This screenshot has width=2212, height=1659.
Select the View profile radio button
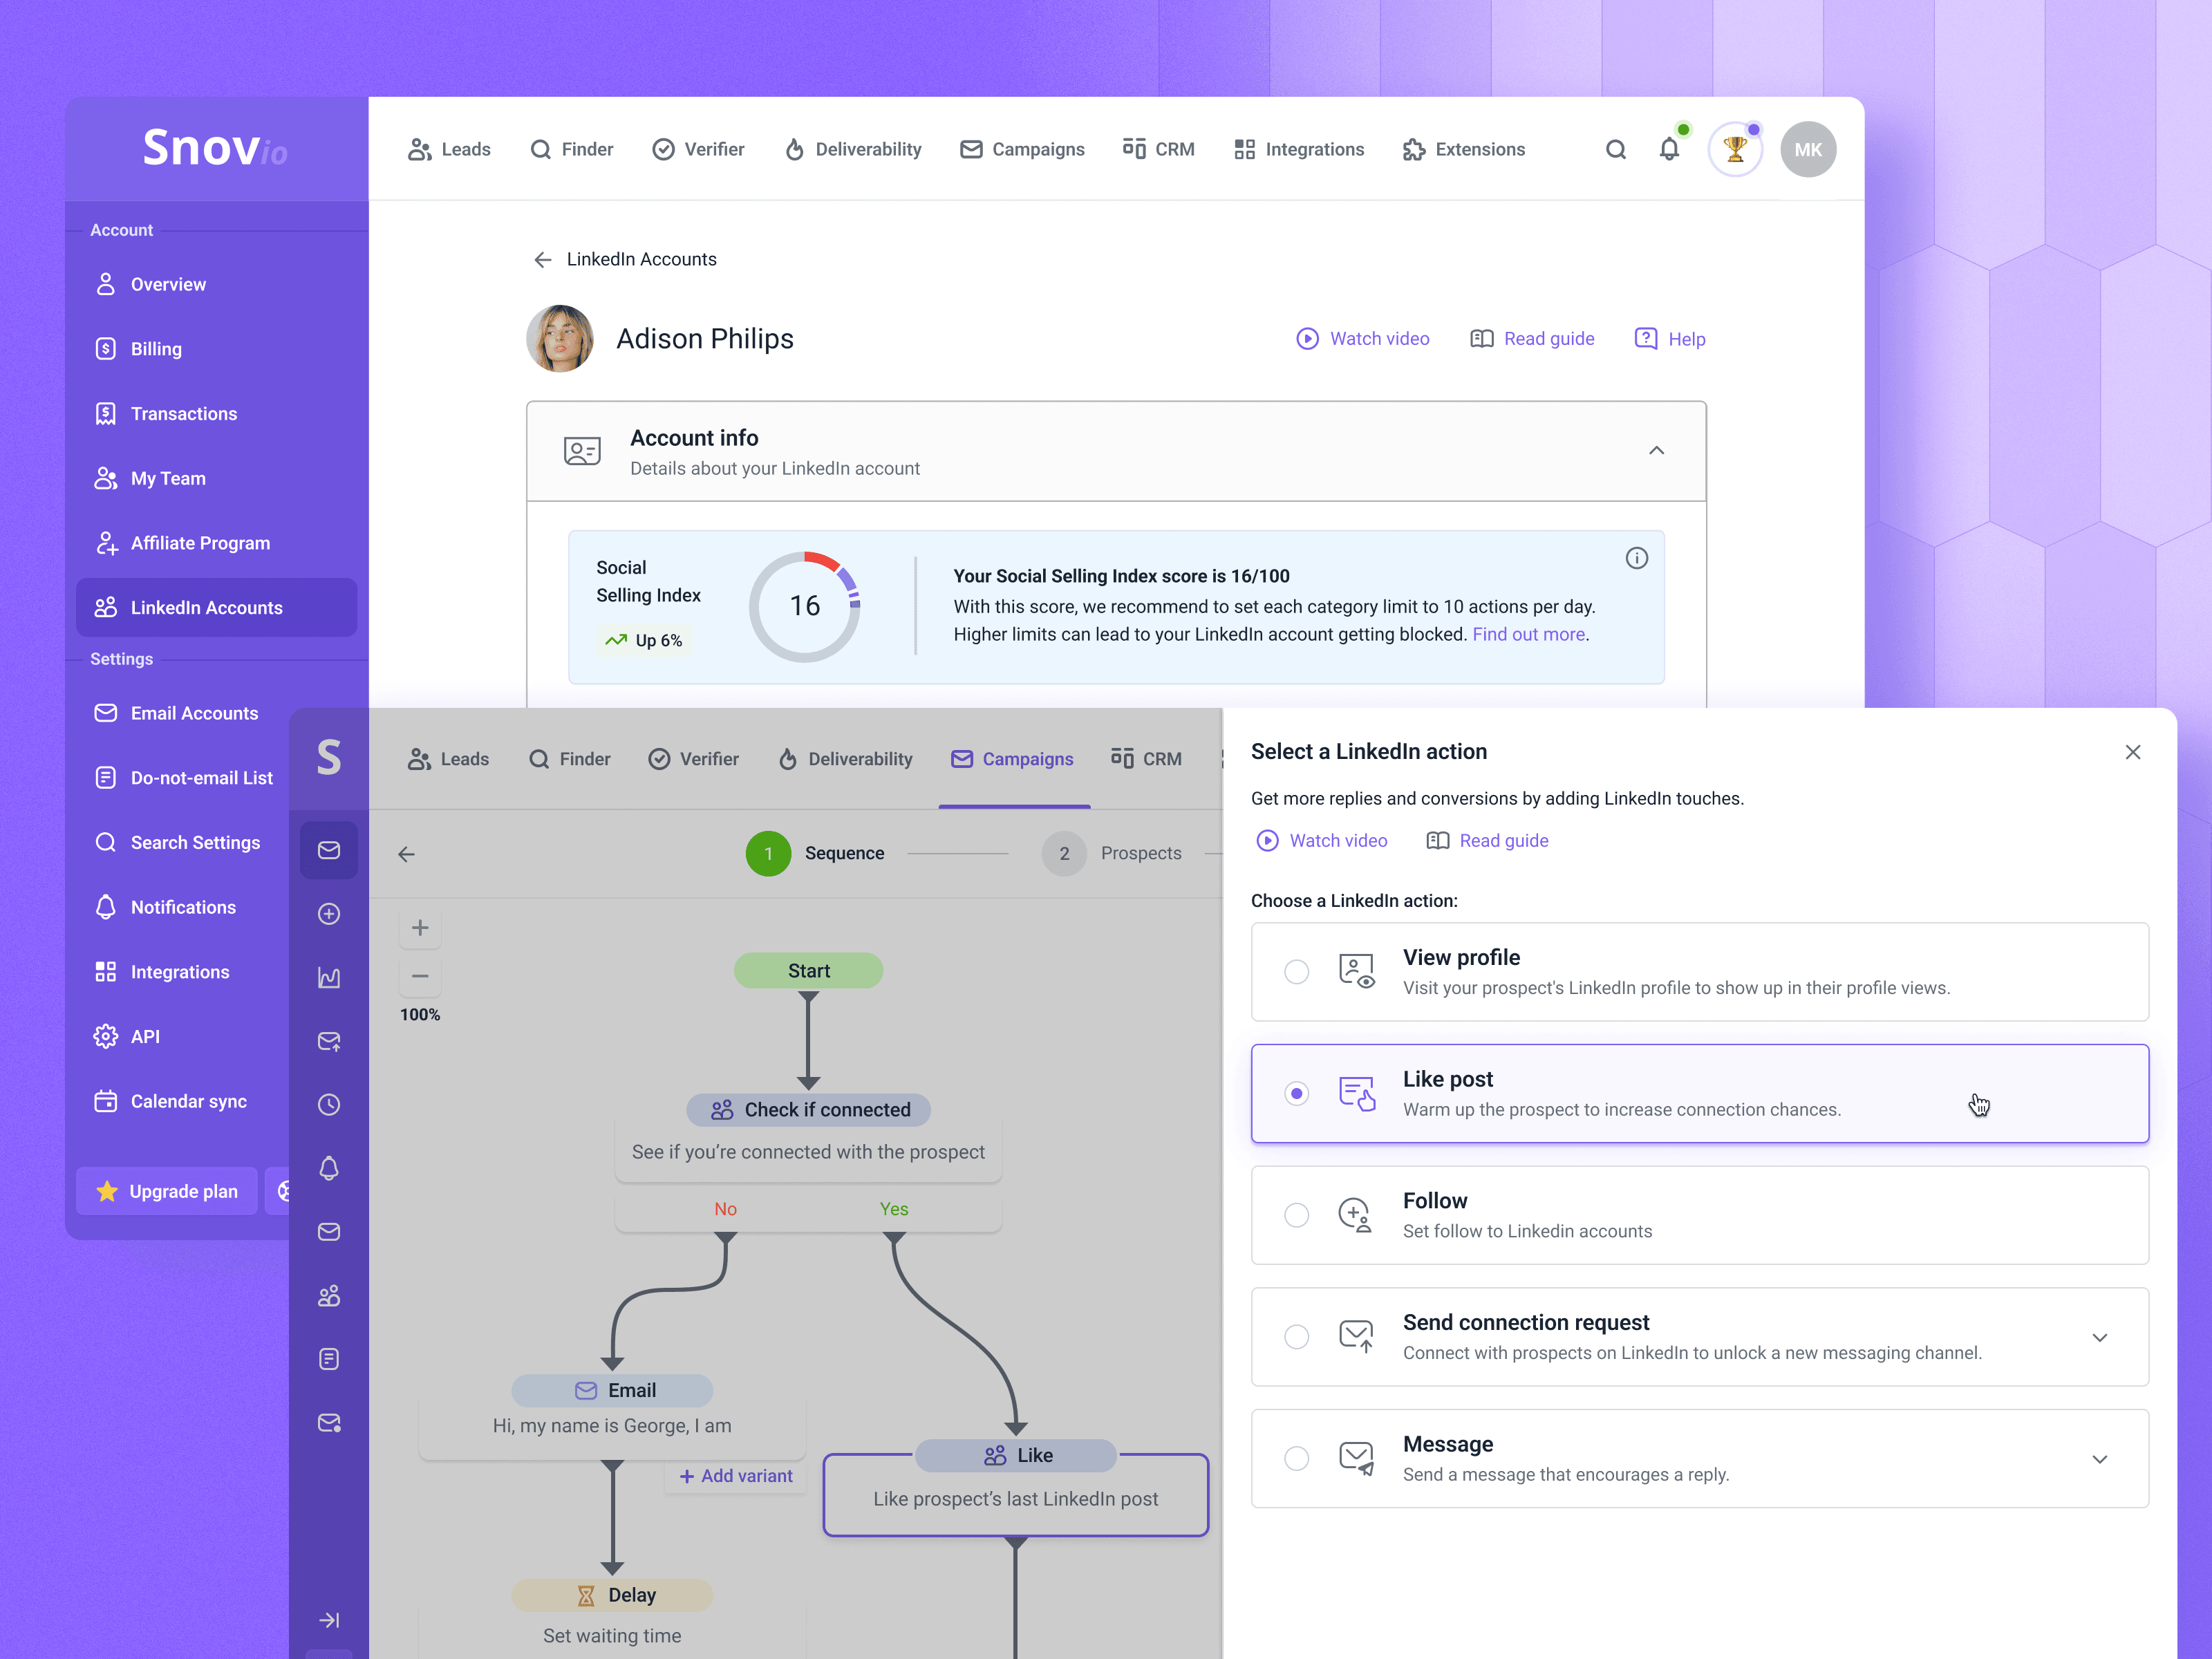pyautogui.click(x=1297, y=972)
